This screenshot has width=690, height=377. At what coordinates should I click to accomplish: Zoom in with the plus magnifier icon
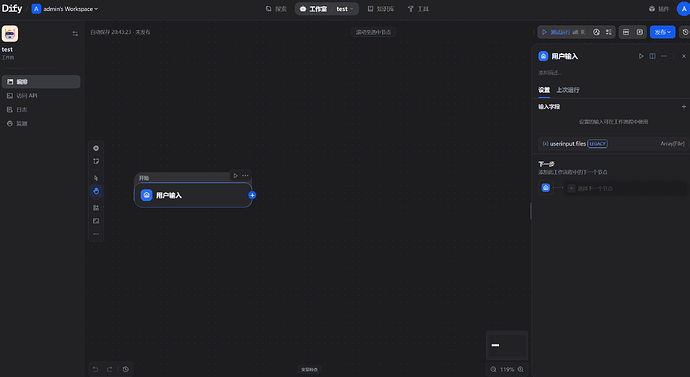tap(521, 370)
